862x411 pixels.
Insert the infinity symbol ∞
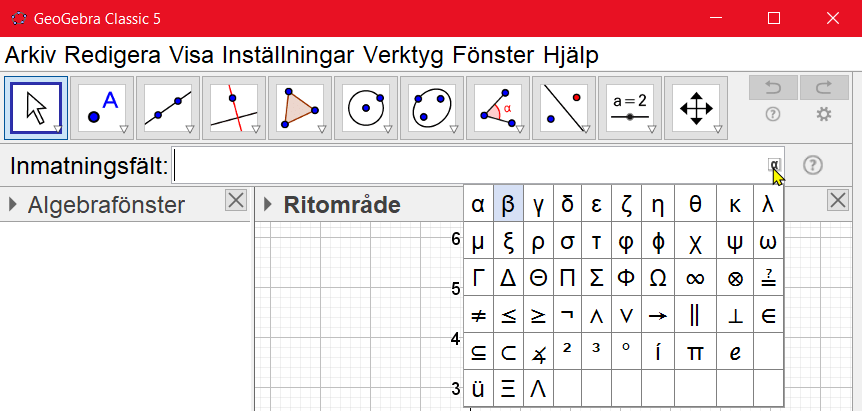[x=695, y=279]
